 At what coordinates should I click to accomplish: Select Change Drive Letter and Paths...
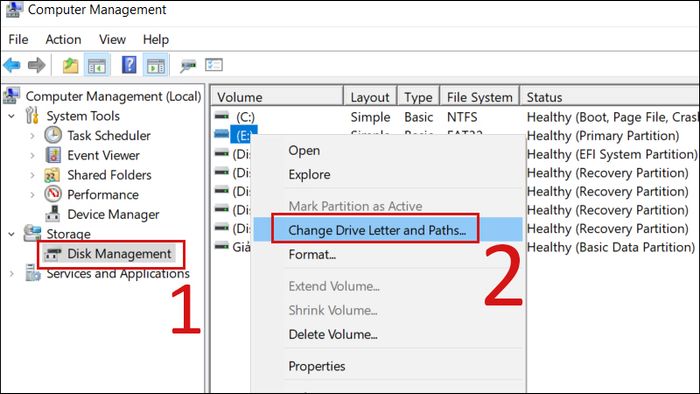tap(388, 230)
